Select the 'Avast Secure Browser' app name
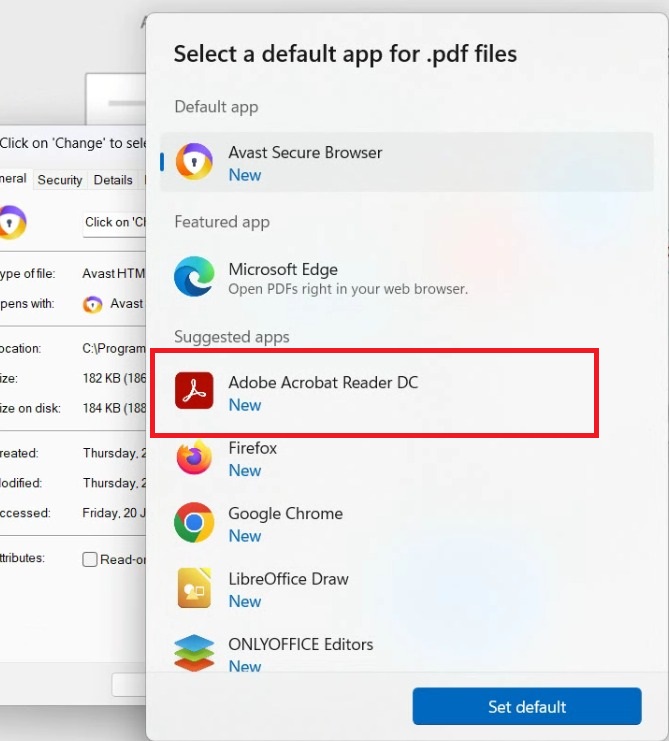Image resolution: width=669 pixels, height=741 pixels. [305, 153]
